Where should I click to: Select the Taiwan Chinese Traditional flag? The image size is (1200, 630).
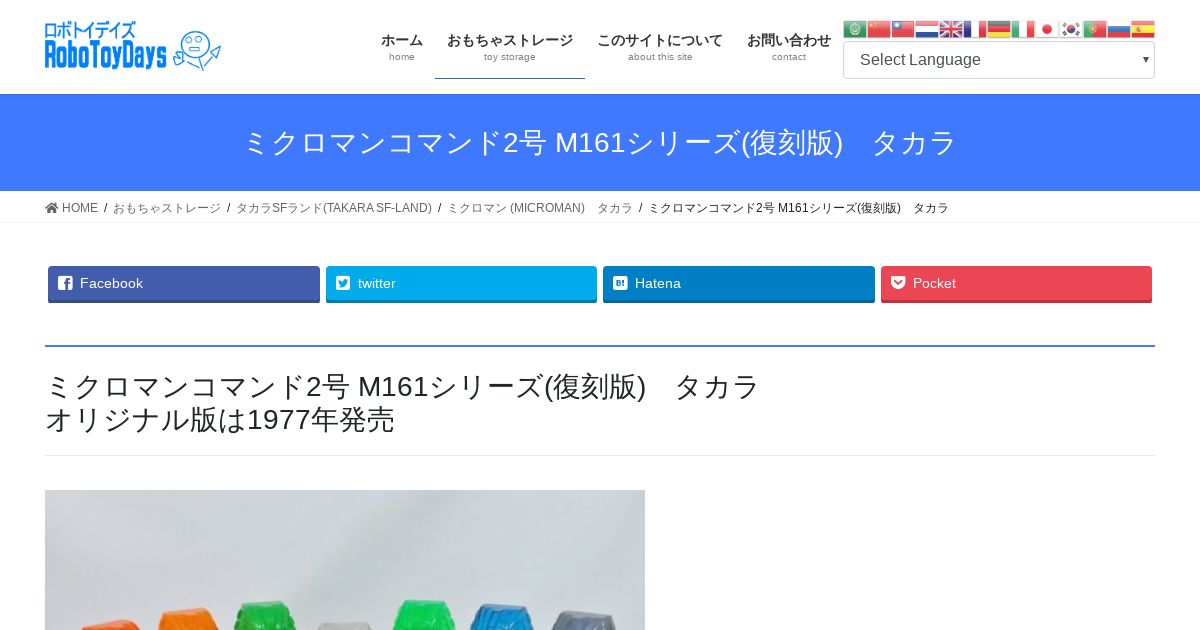point(903,29)
